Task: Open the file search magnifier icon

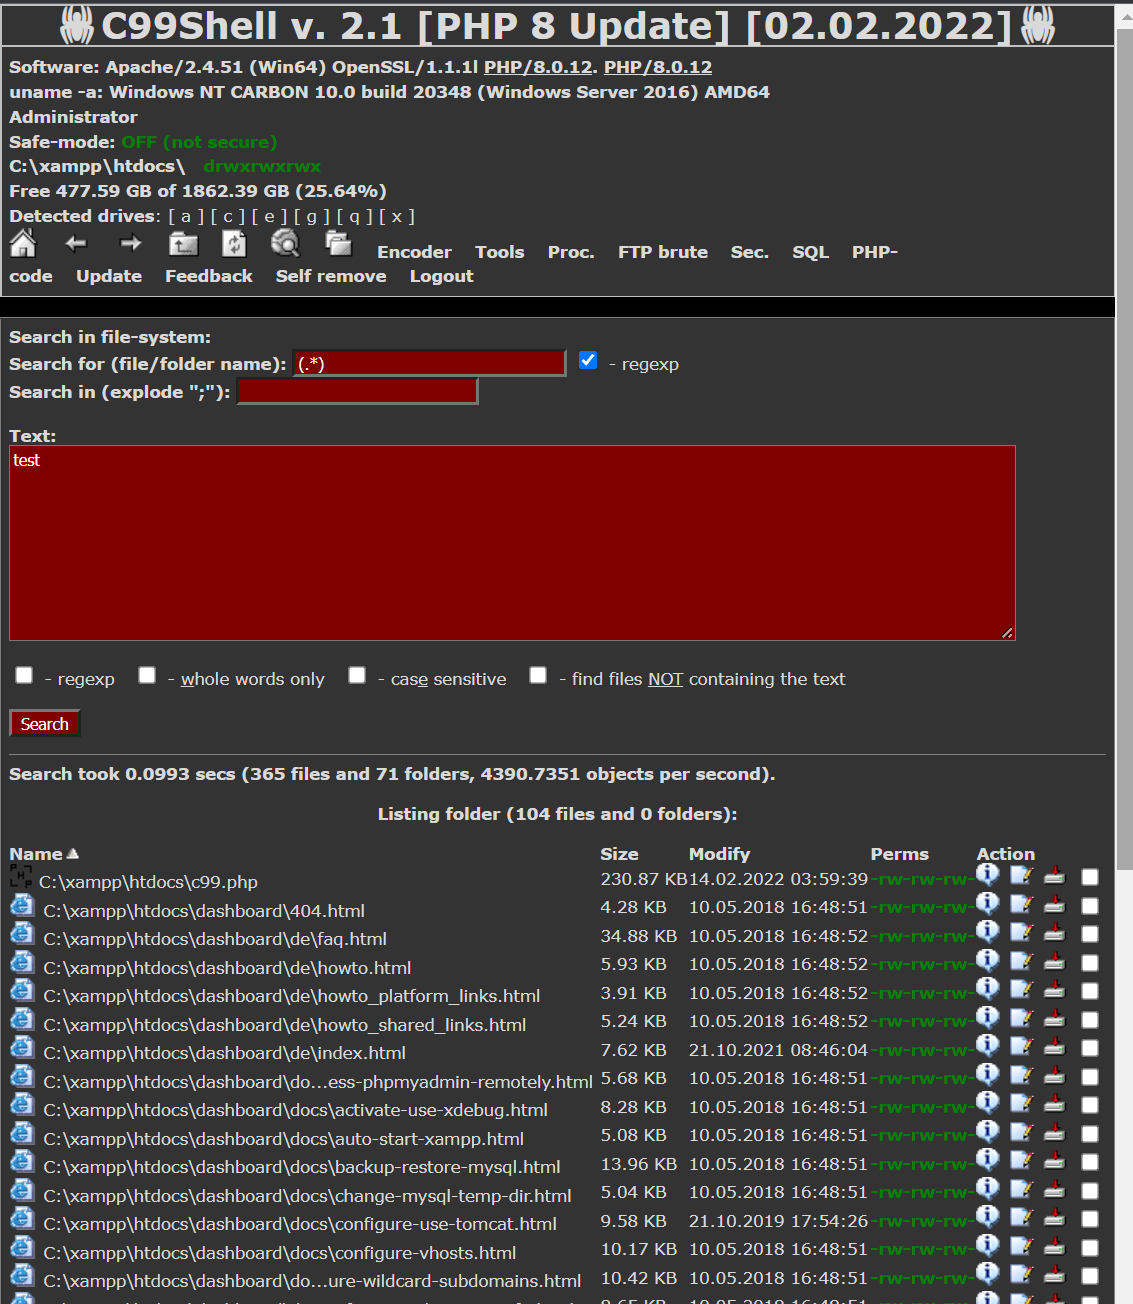Action: [286, 243]
